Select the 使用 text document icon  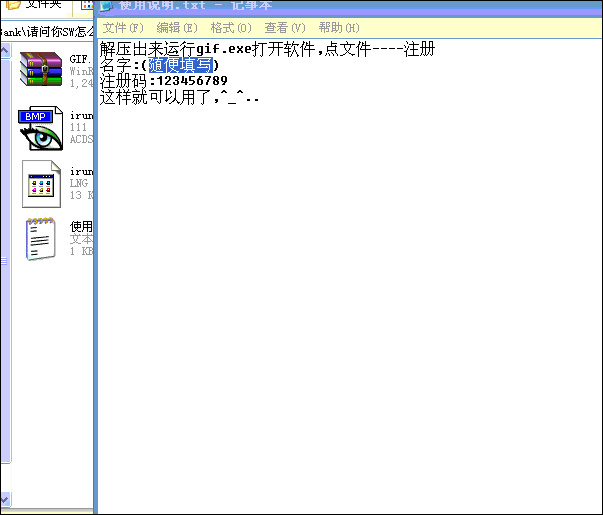point(41,238)
